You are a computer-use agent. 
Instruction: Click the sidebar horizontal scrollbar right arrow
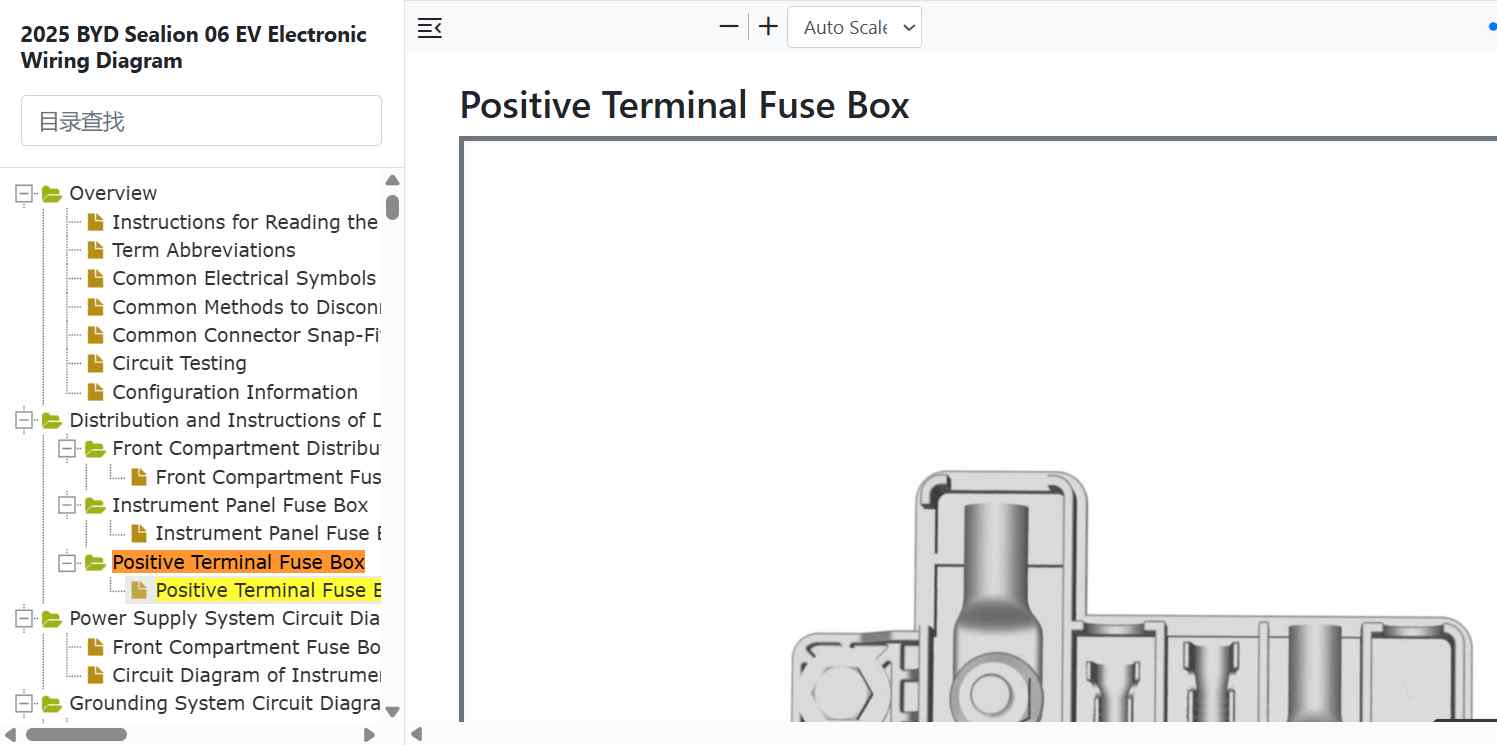click(369, 734)
